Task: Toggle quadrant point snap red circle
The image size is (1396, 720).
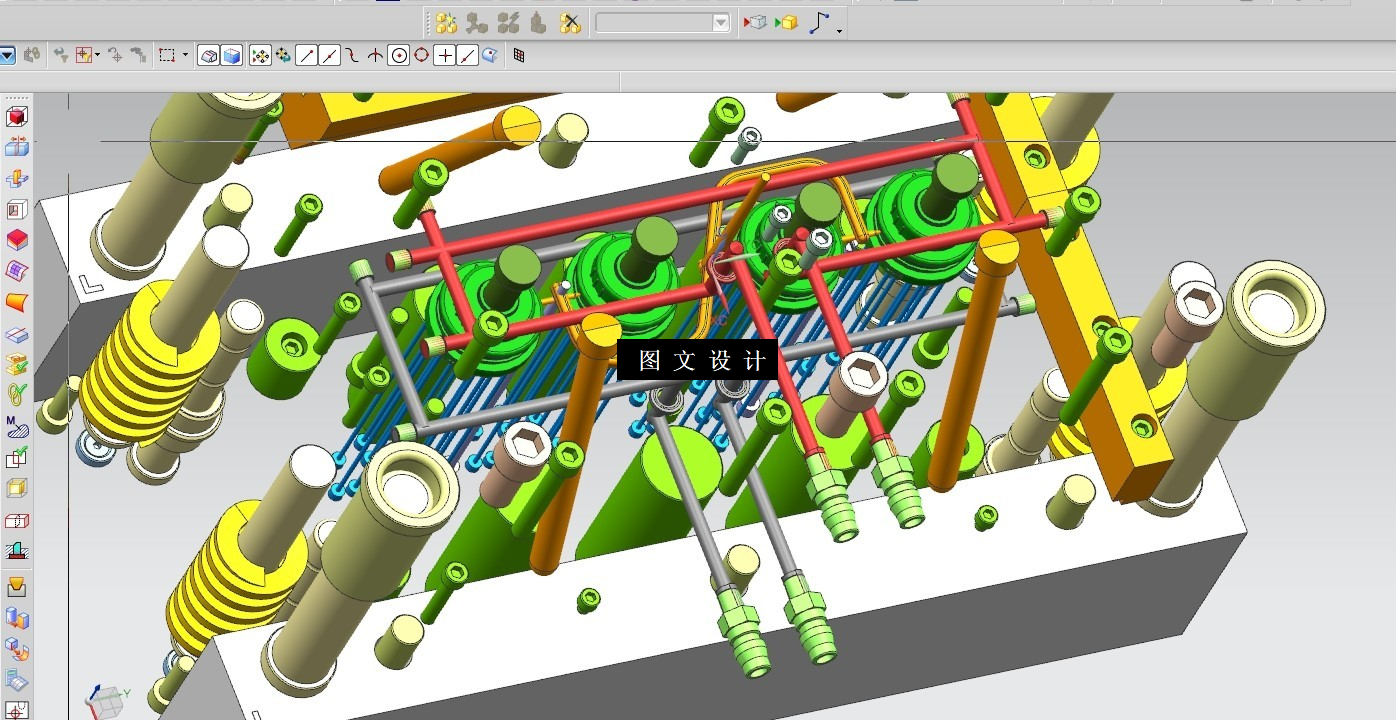Action: [x=421, y=56]
